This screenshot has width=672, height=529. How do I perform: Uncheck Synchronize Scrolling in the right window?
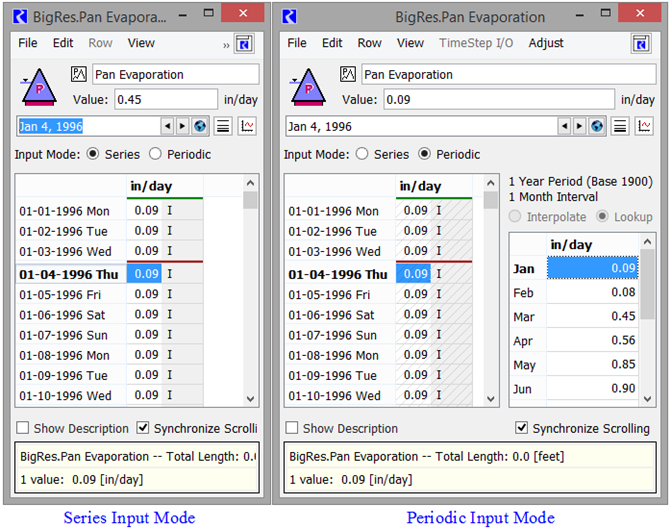click(522, 428)
